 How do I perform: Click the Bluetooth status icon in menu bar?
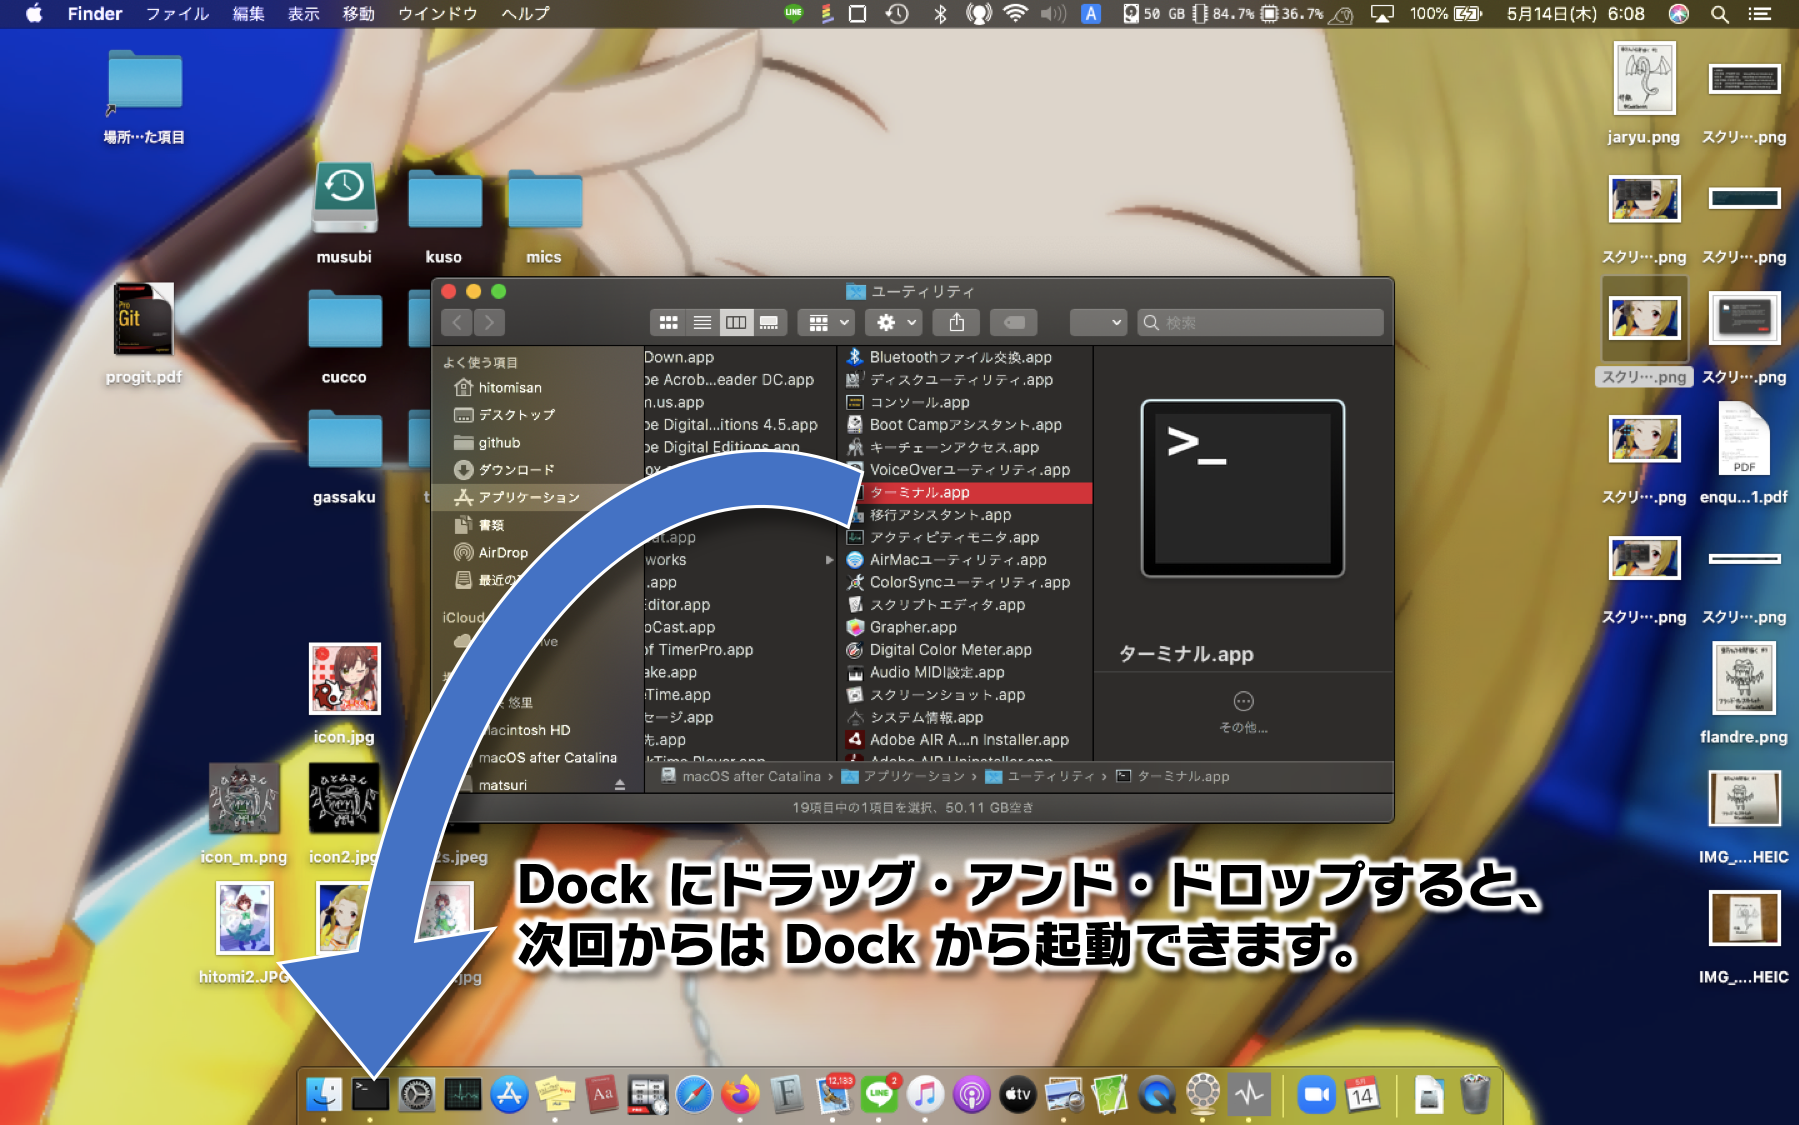click(x=940, y=14)
